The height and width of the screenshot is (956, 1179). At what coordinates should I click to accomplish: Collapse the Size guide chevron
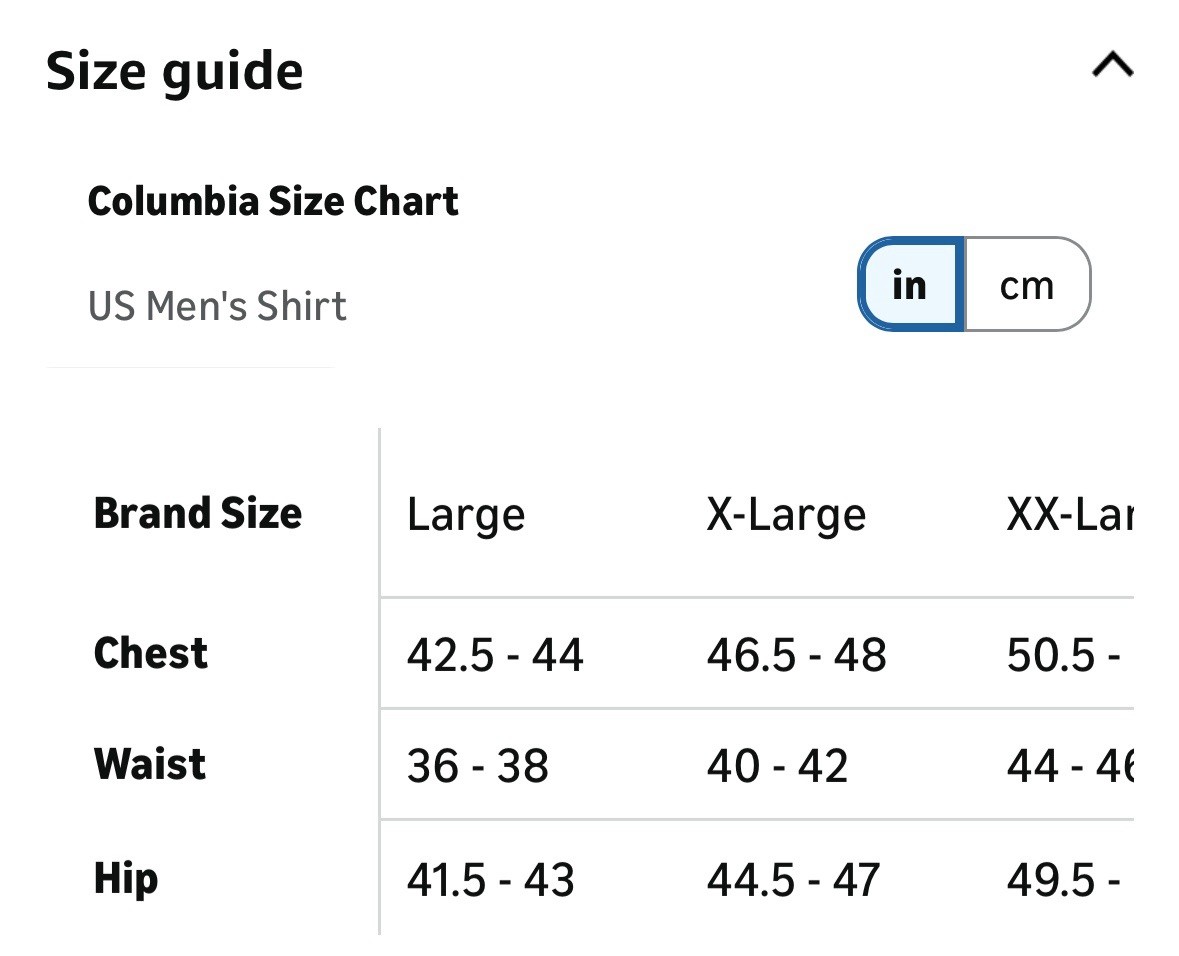tap(1112, 66)
